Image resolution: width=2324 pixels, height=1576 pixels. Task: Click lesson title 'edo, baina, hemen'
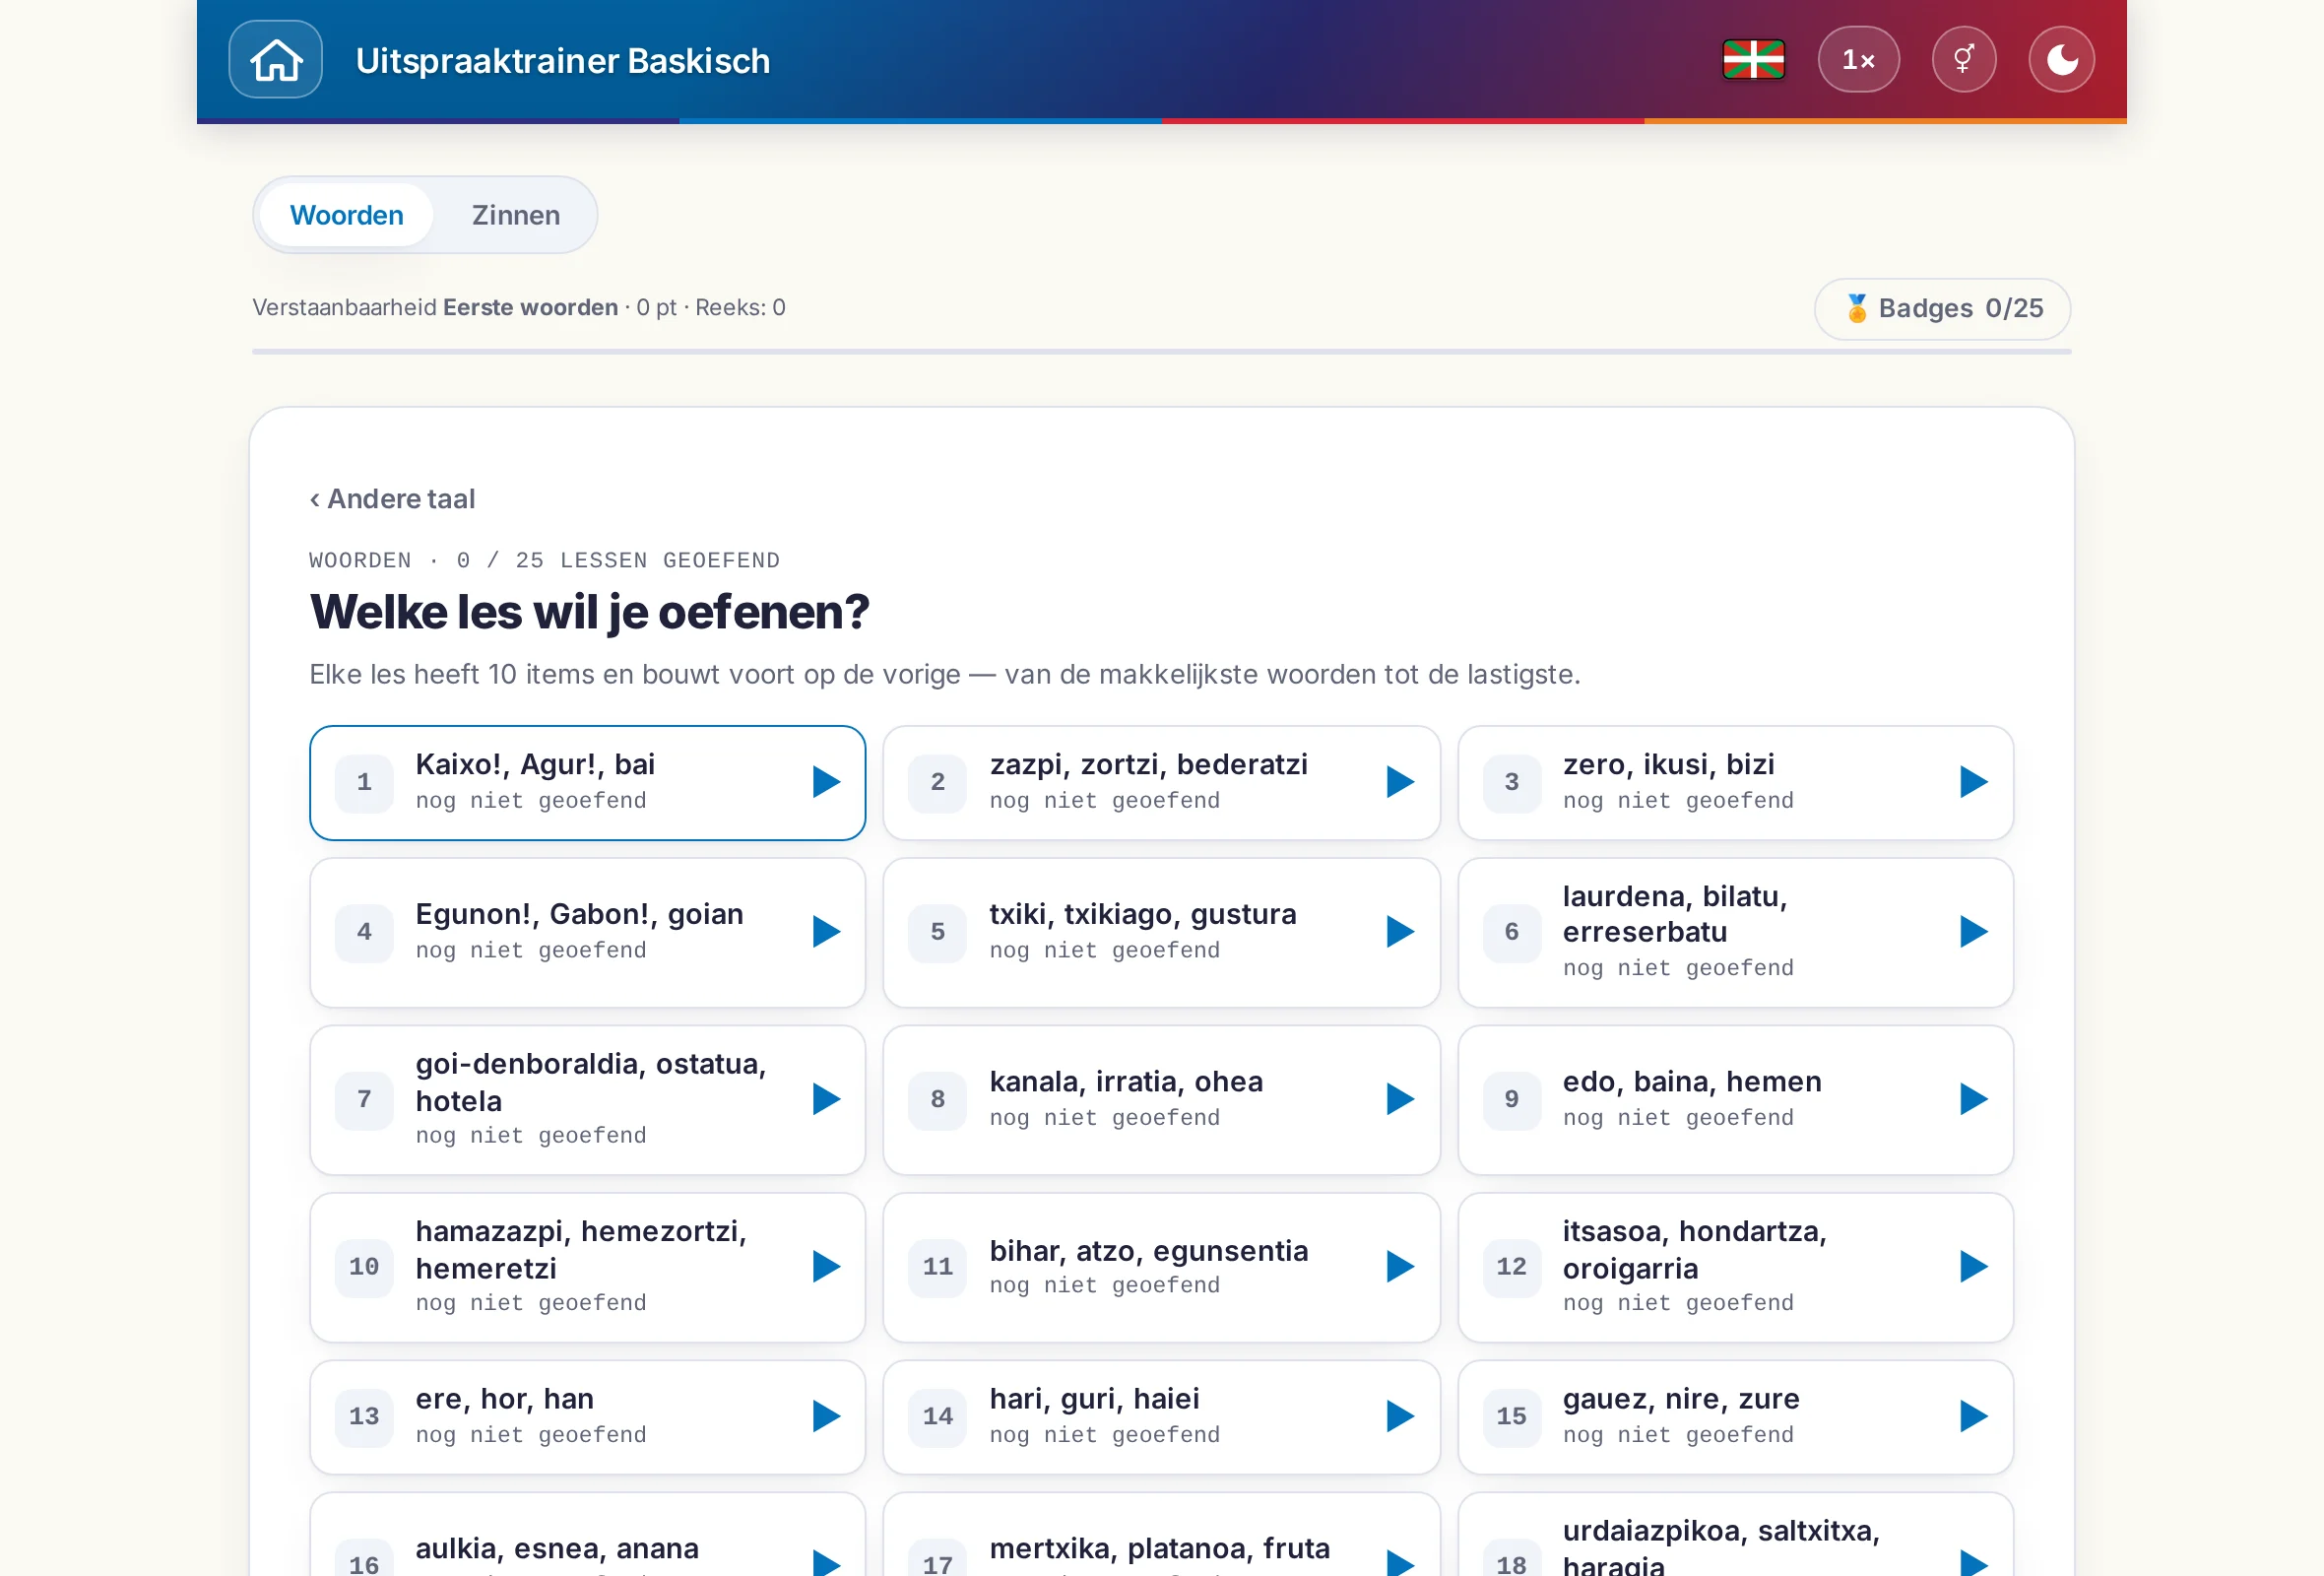[1692, 1082]
